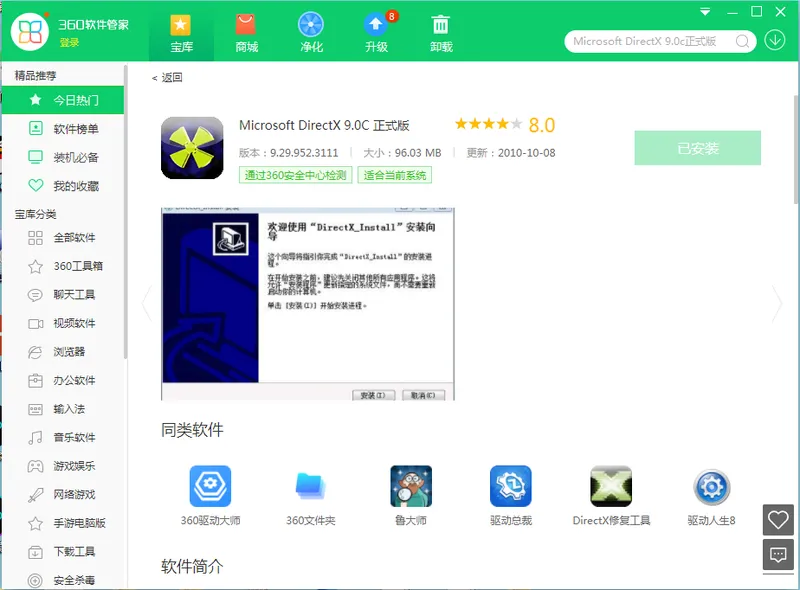Open 软件榜单 in the sidebar

click(63, 129)
